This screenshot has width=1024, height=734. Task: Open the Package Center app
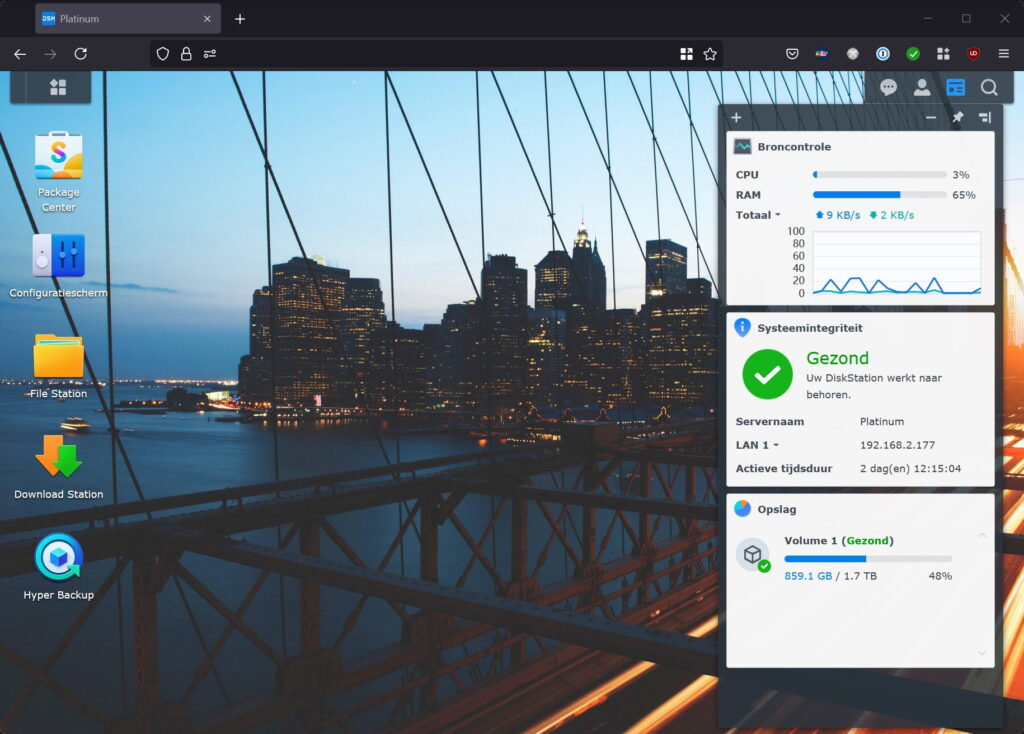58,157
